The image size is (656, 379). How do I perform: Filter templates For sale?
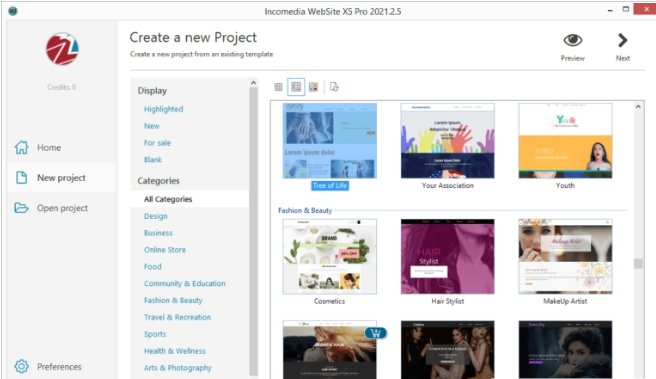click(157, 143)
